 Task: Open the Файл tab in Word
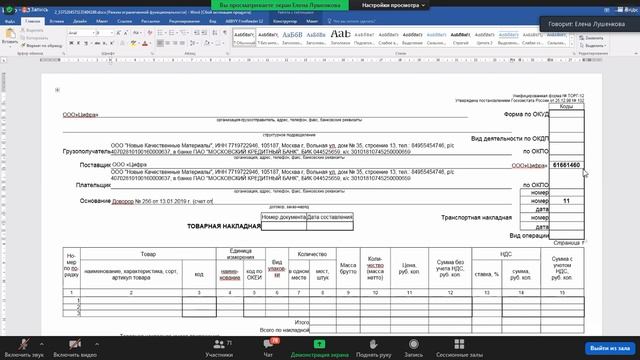point(10,21)
